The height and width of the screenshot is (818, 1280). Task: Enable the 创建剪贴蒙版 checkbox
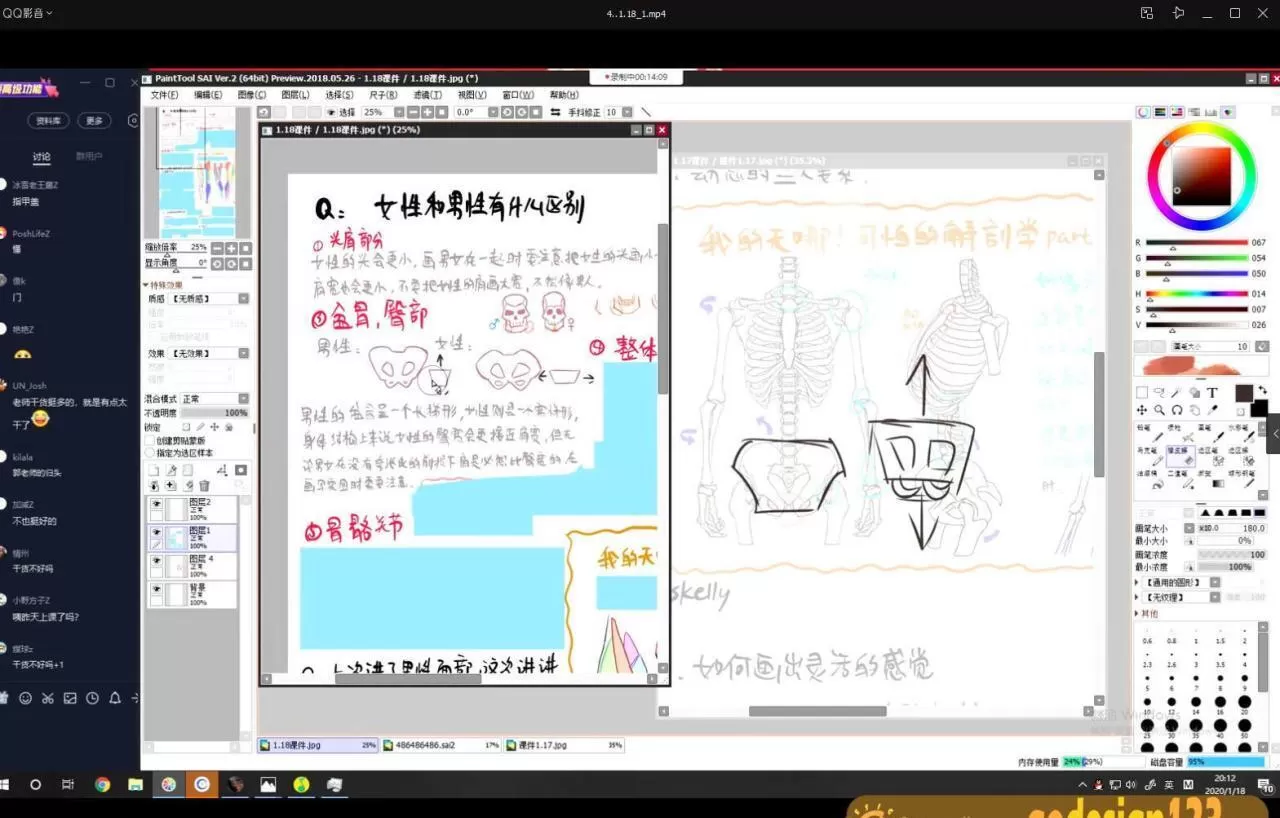pyautogui.click(x=151, y=440)
